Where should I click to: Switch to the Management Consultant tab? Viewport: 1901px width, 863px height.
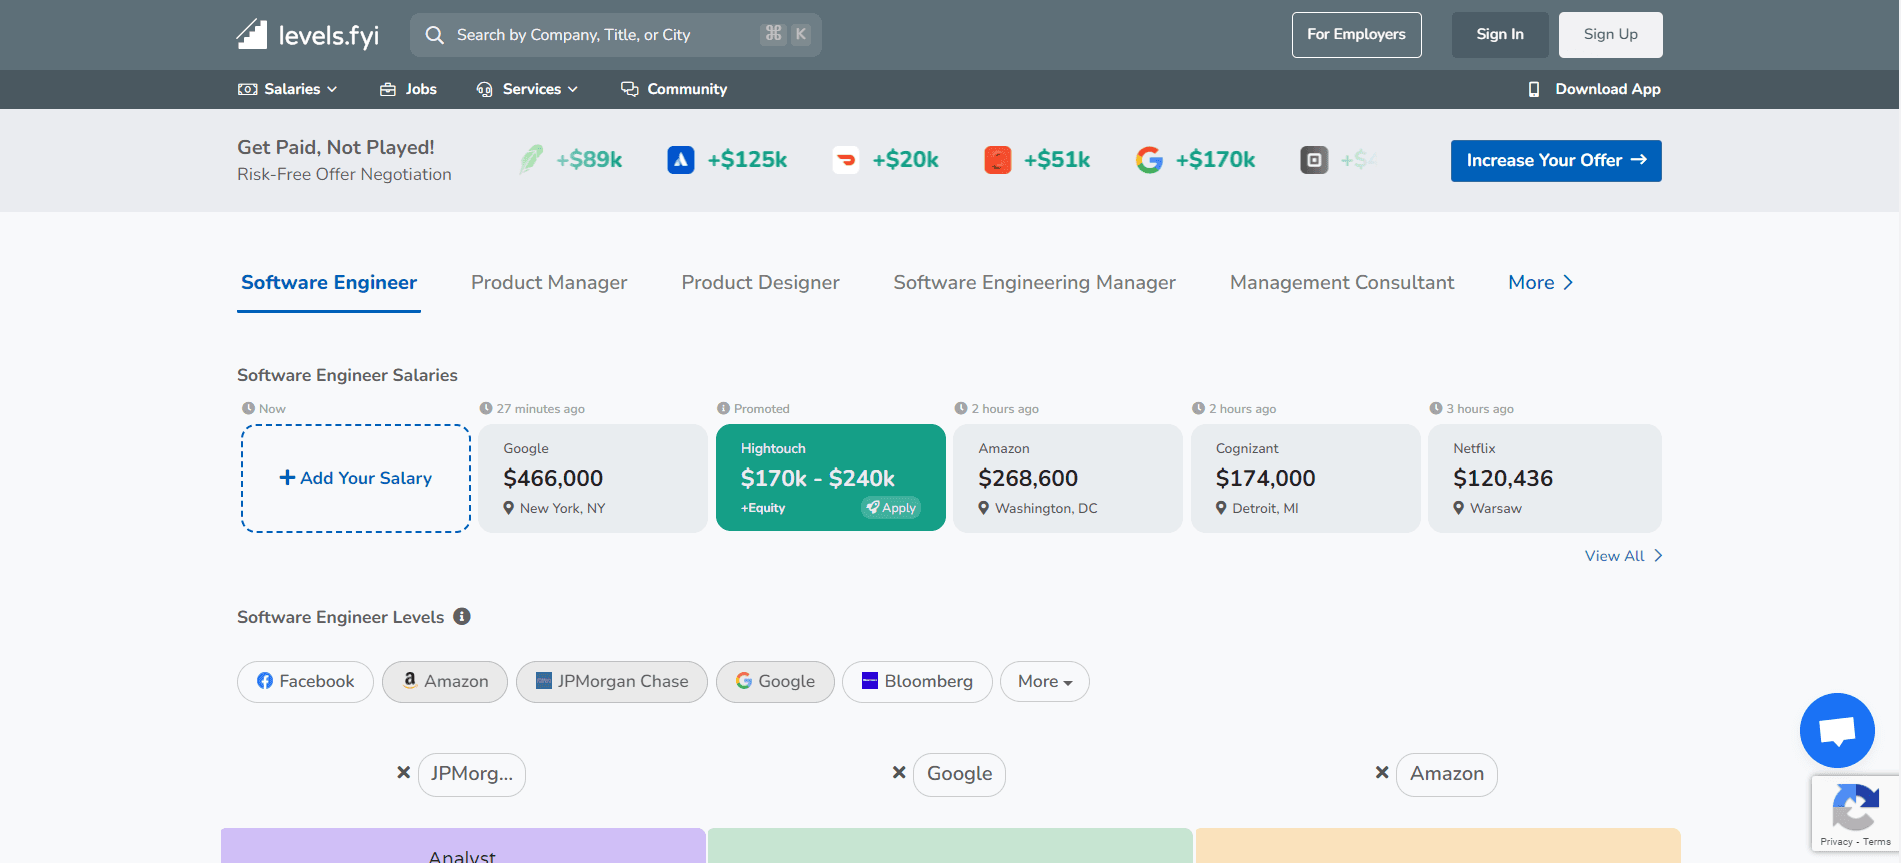tap(1342, 283)
